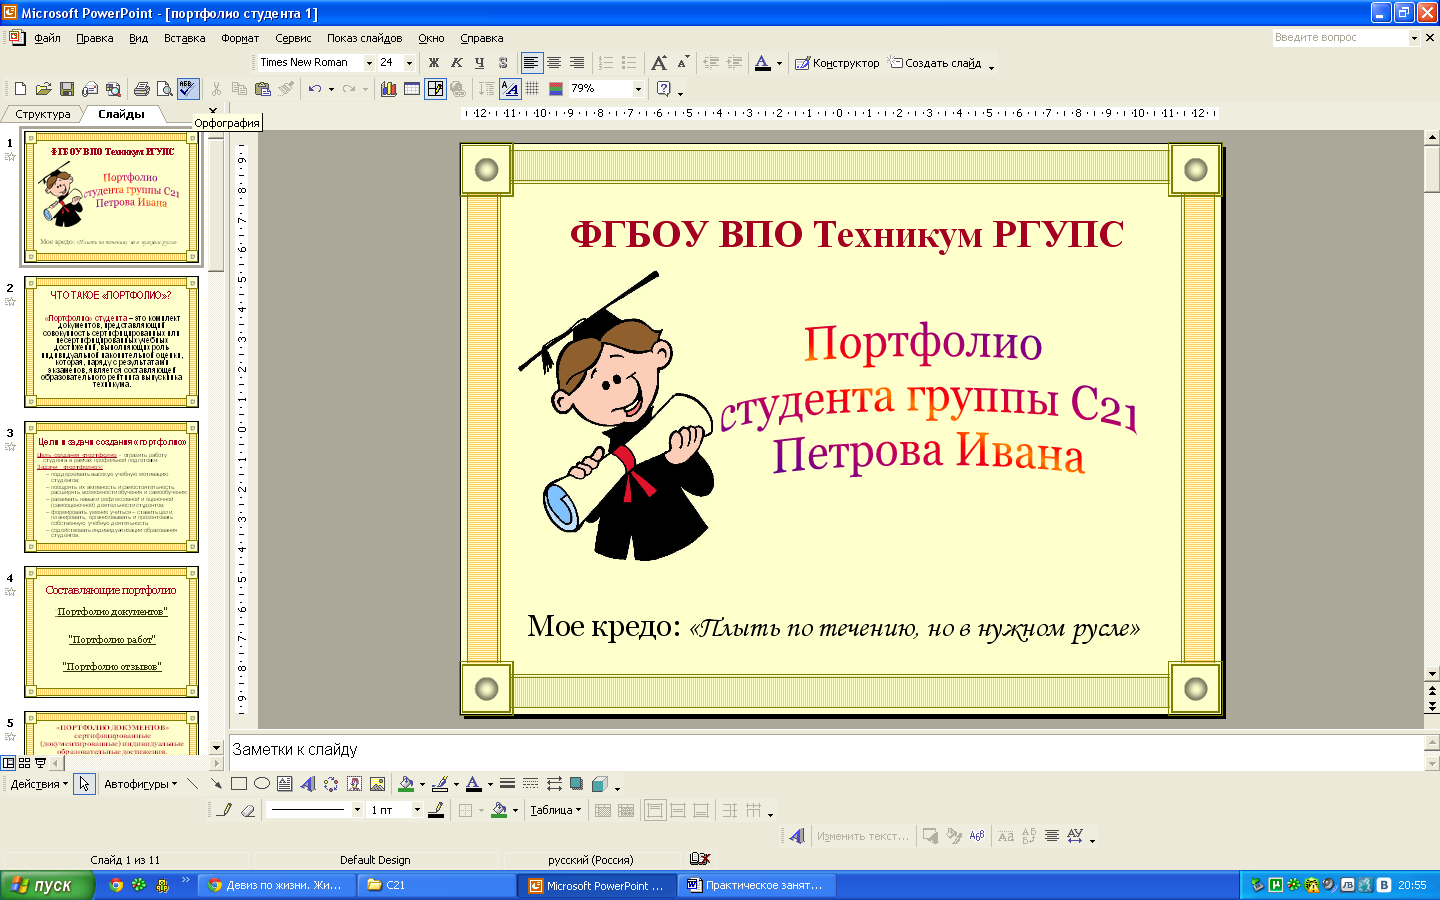The width and height of the screenshot is (1440, 900).
Task: Toggle Italic (К) formatting
Action: (x=456, y=63)
